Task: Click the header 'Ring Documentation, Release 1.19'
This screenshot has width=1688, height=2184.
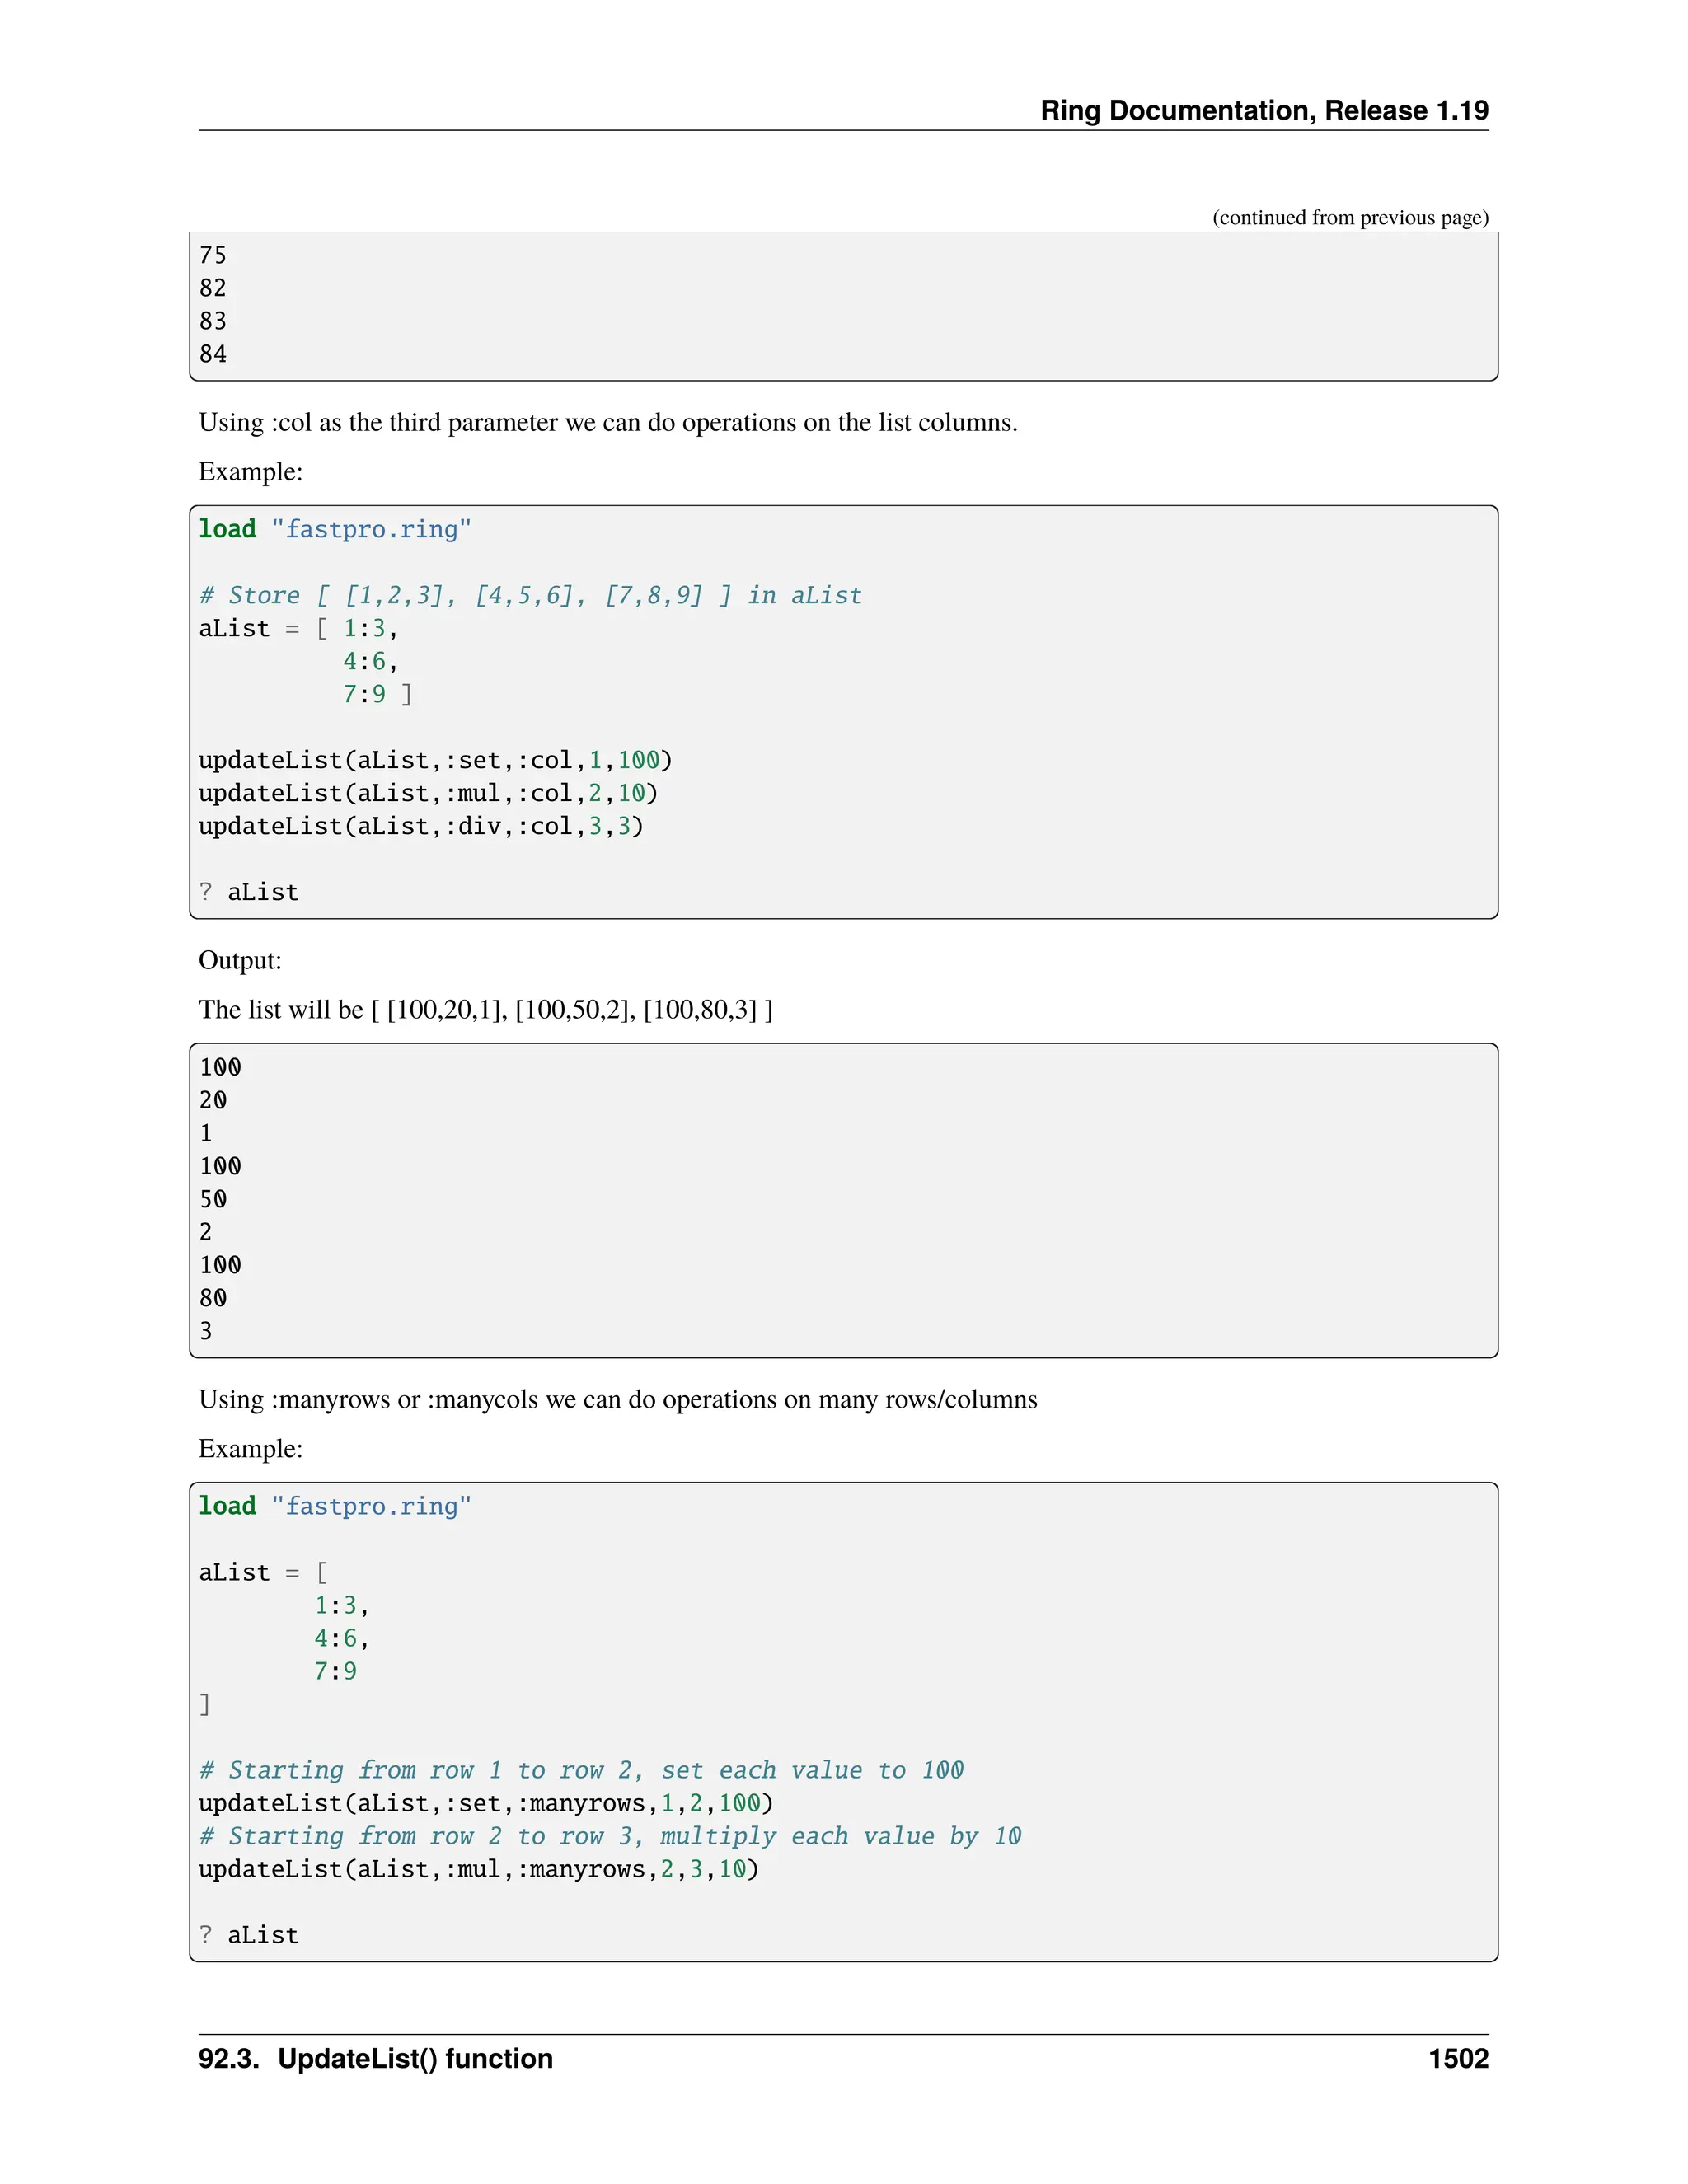Action: [1264, 110]
